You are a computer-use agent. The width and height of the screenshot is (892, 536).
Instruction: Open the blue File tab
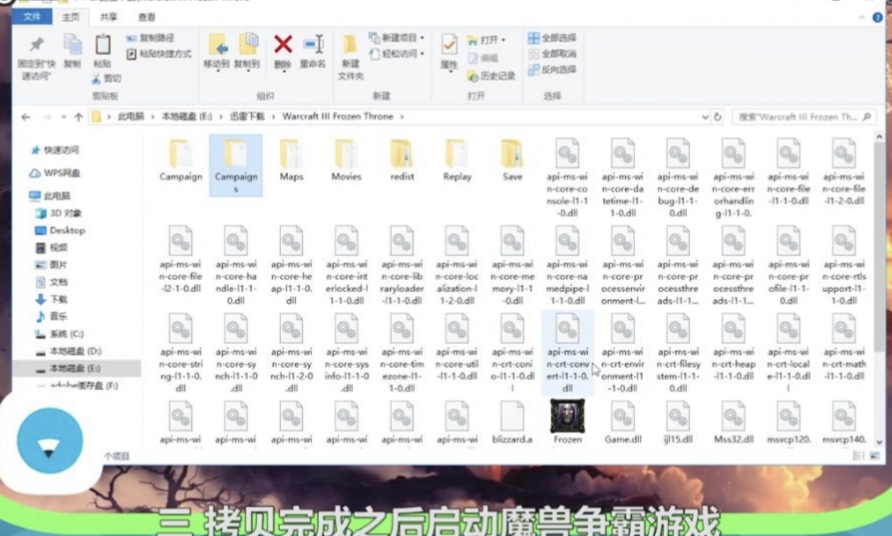tap(32, 17)
